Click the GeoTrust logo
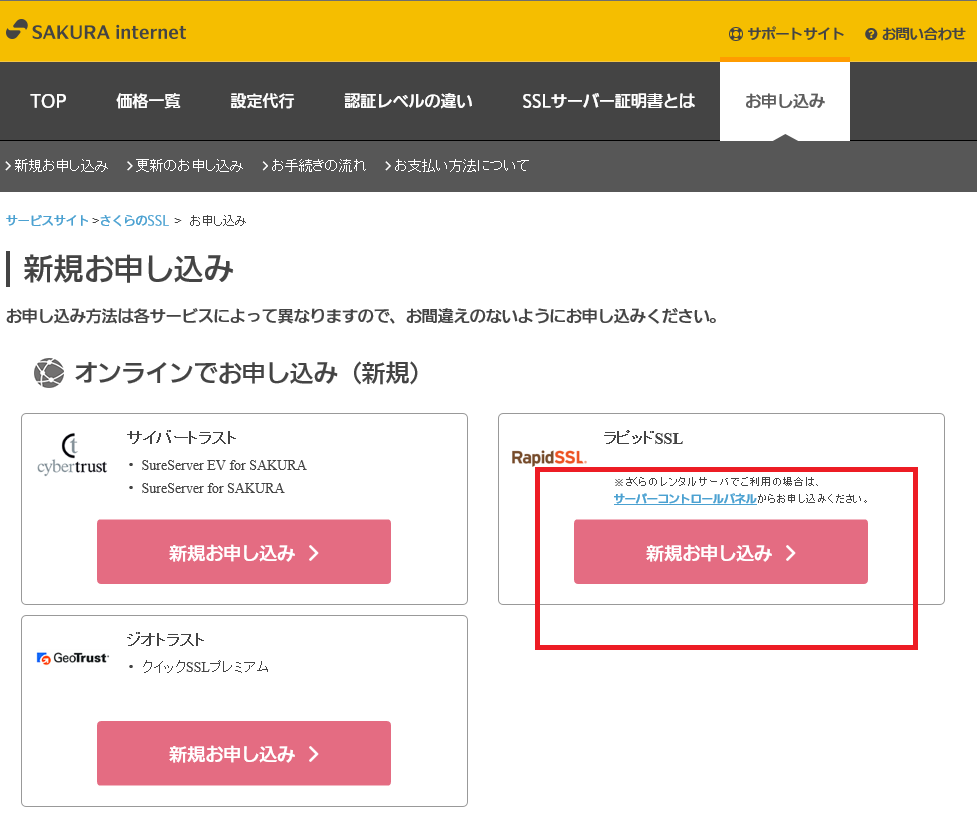 click(73, 658)
